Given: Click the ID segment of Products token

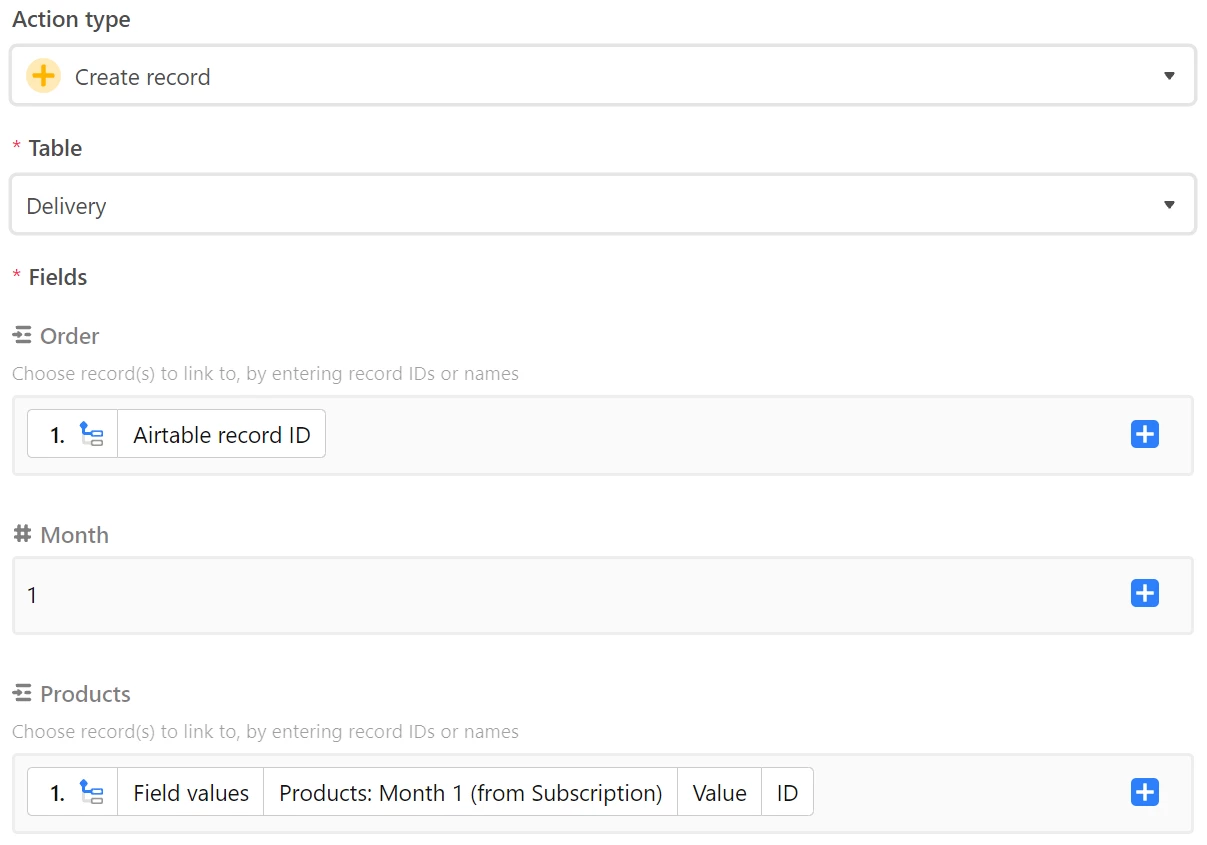Looking at the screenshot, I should [788, 793].
